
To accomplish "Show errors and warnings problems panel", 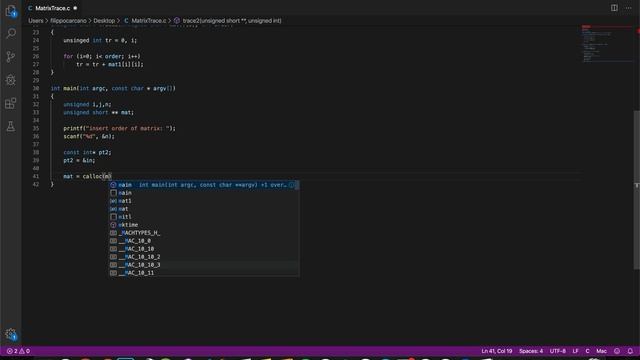I will [x=18, y=351].
